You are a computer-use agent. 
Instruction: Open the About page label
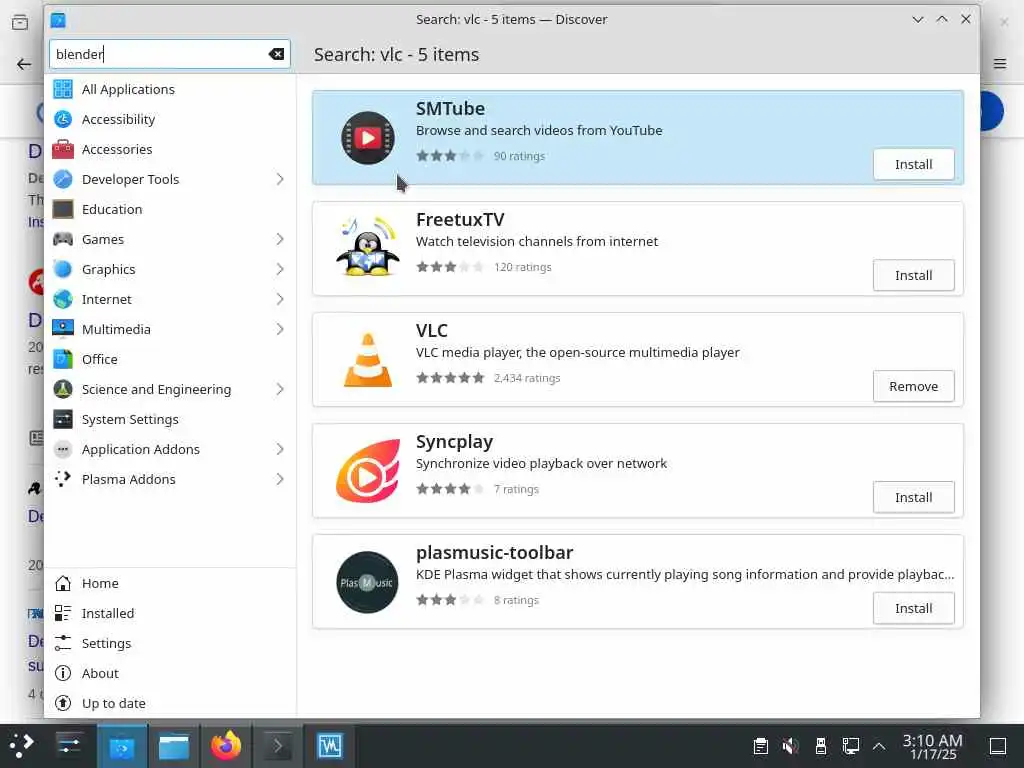click(x=100, y=673)
